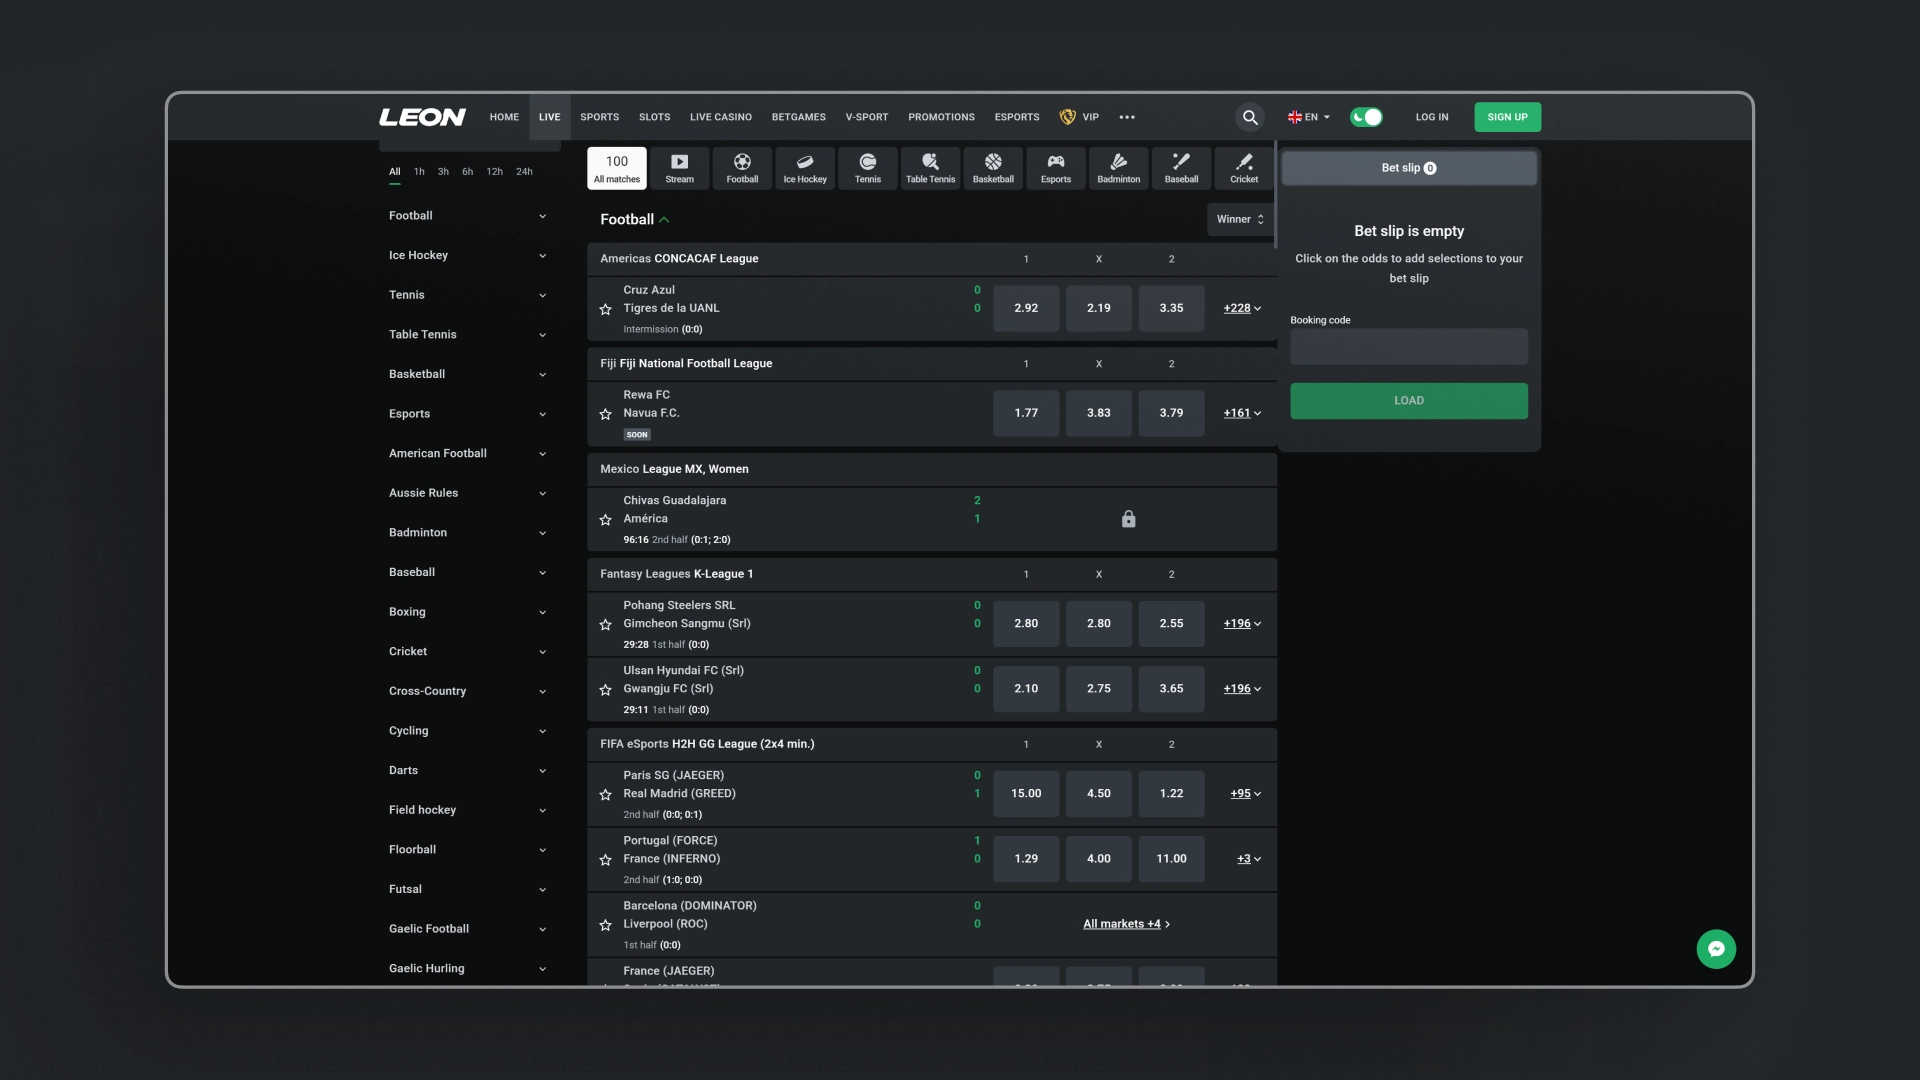
Task: Pick odds 2.55 for Gimcheon Sangmu
Action: (x=1171, y=623)
